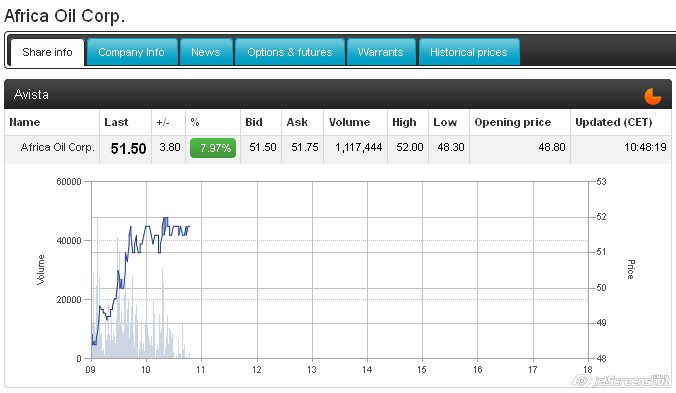Click the +/- column header

click(x=163, y=122)
